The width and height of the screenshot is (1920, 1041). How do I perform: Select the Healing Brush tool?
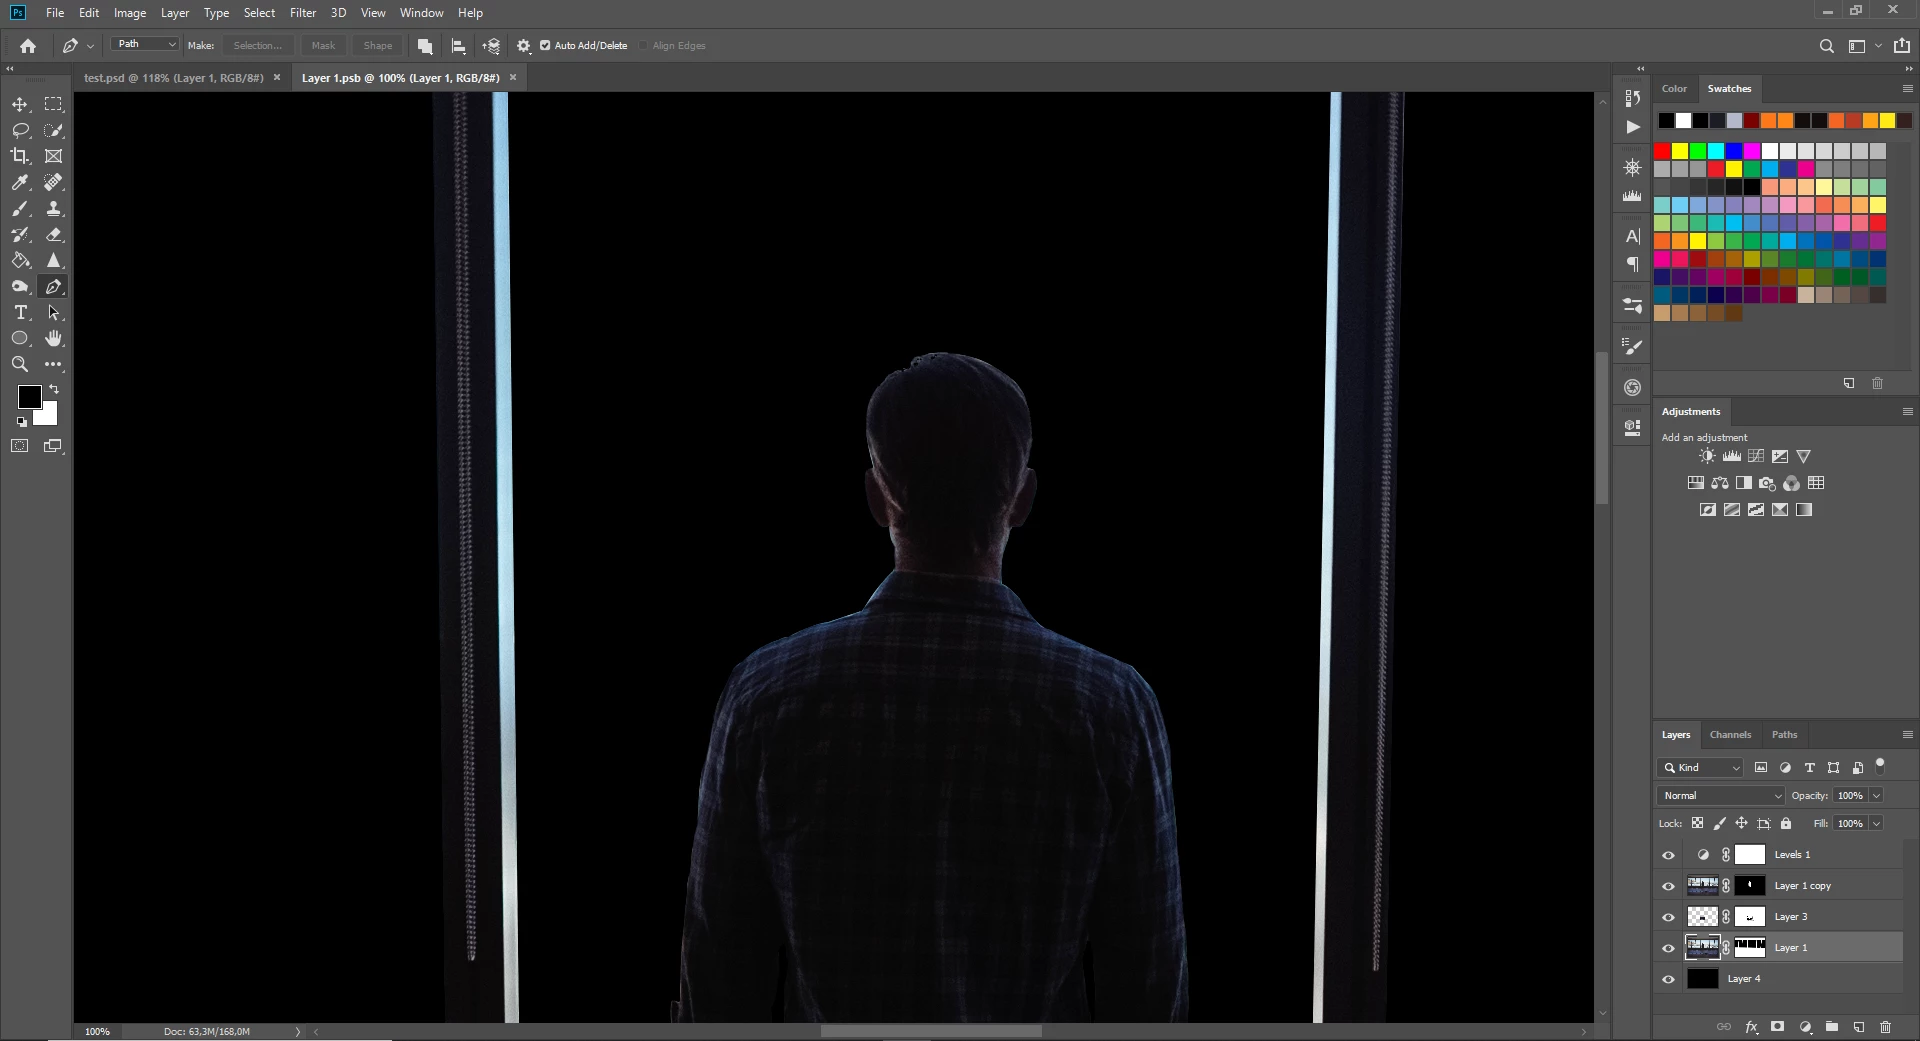click(54, 182)
